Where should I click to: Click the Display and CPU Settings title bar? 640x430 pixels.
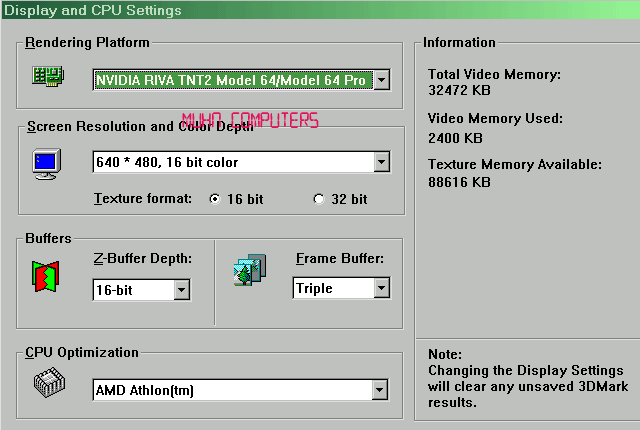320,10
